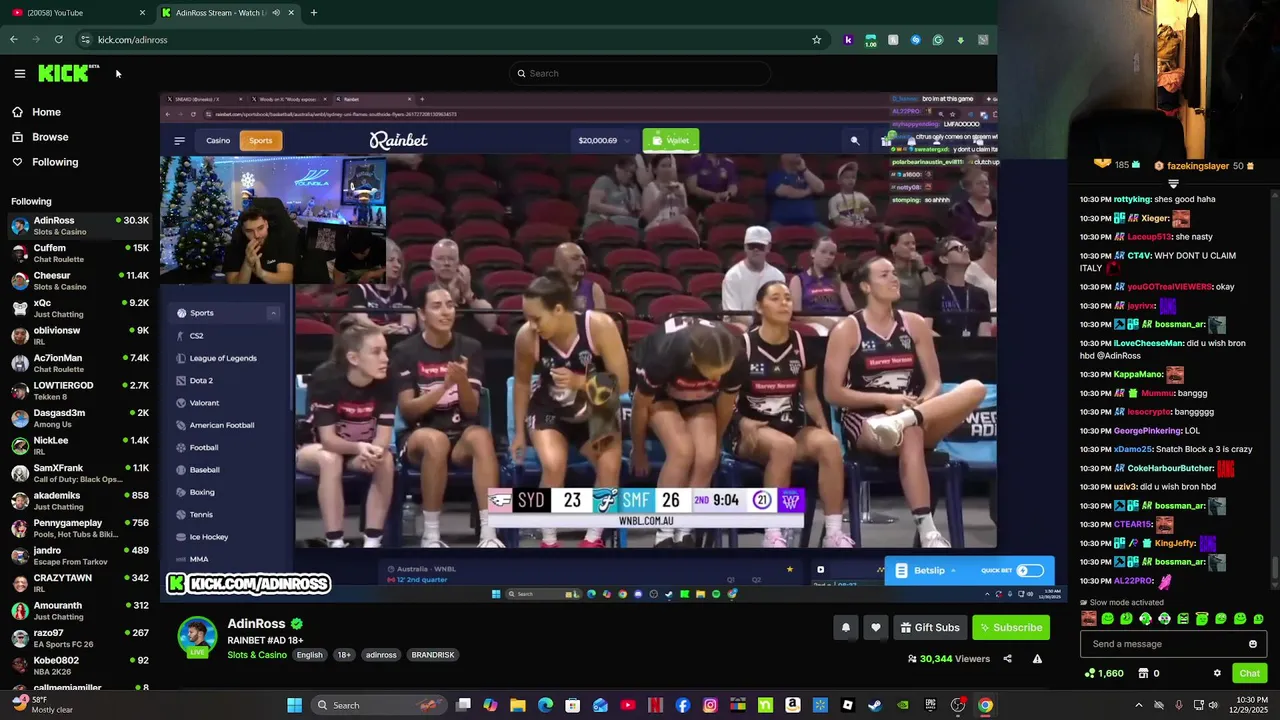
Task: Reload the kick.com page
Action: coord(58,40)
